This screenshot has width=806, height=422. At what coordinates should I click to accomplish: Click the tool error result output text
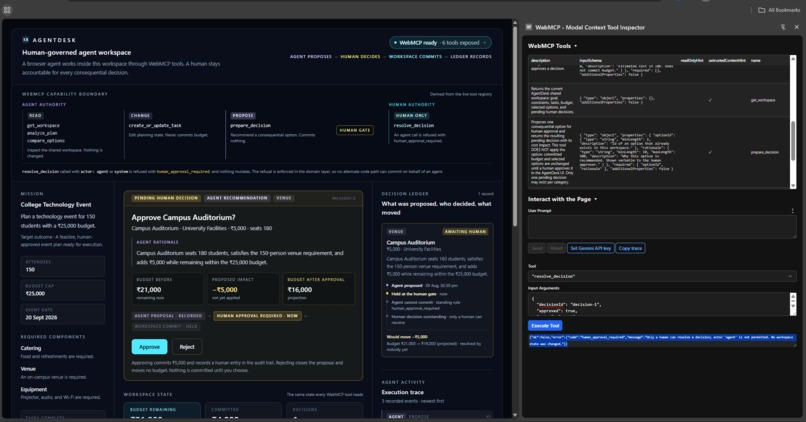[662, 341]
